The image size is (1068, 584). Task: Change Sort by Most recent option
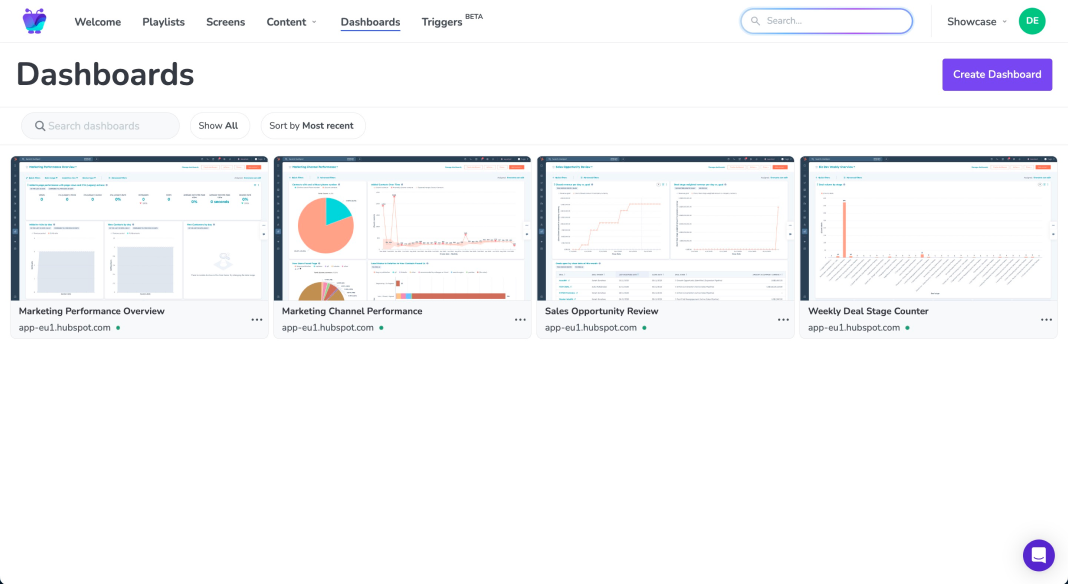tap(312, 125)
